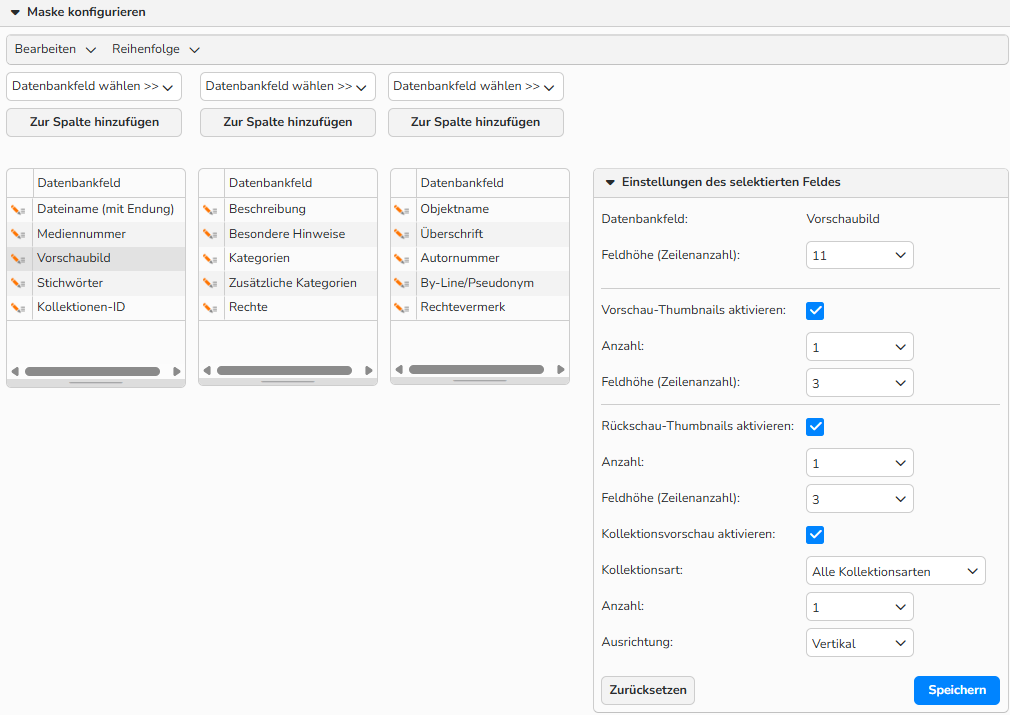Image resolution: width=1010 pixels, height=715 pixels.
Task: Open the Reihenfolge menu
Action: pos(156,50)
